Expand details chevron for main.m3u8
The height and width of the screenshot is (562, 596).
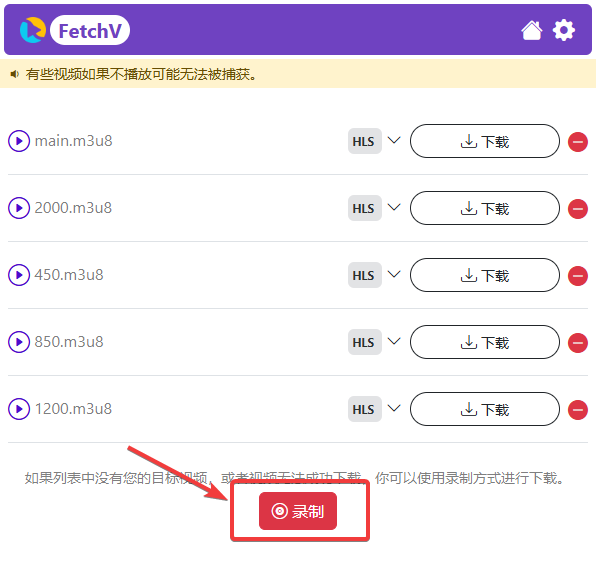tap(394, 140)
